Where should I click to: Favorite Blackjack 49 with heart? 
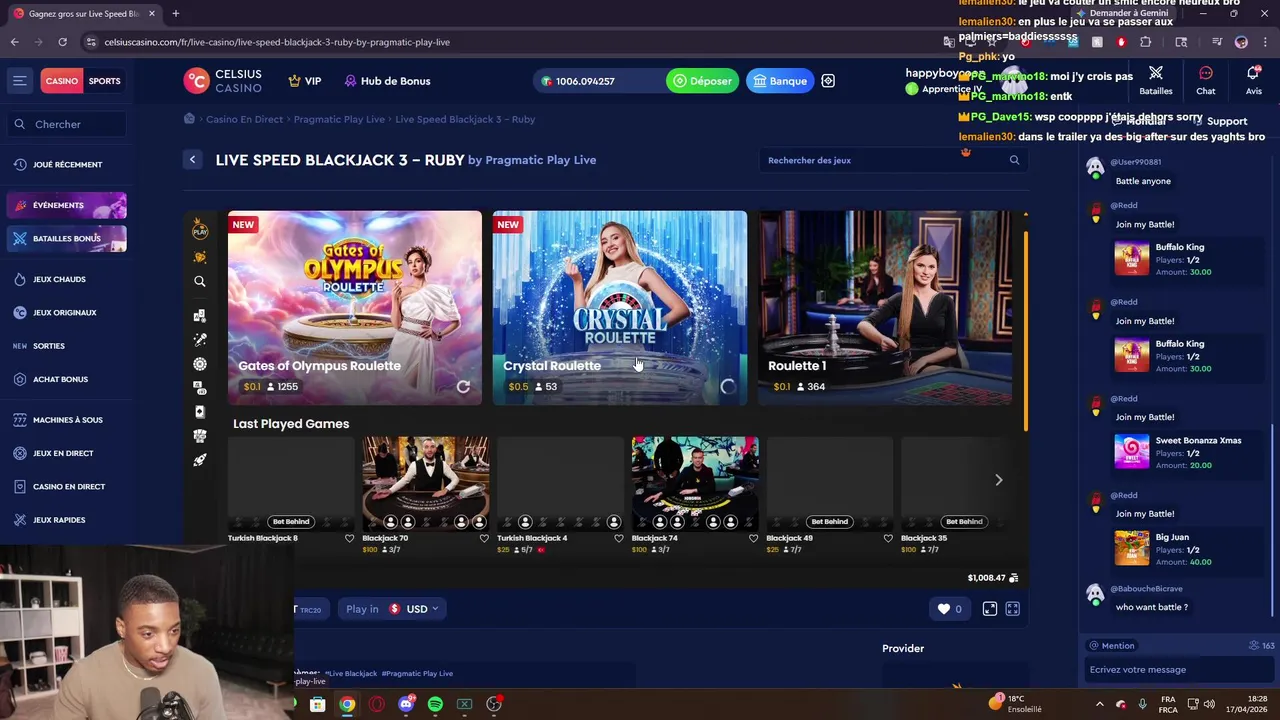point(888,538)
